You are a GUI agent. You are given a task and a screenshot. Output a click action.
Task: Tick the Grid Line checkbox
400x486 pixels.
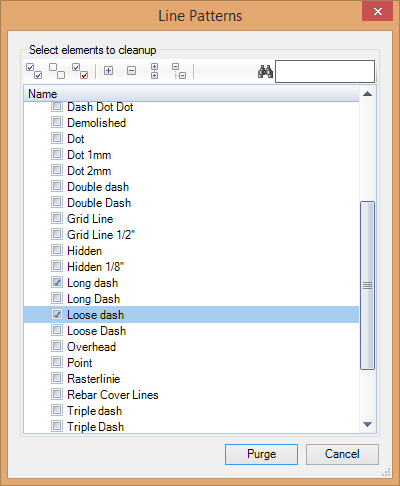(57, 218)
